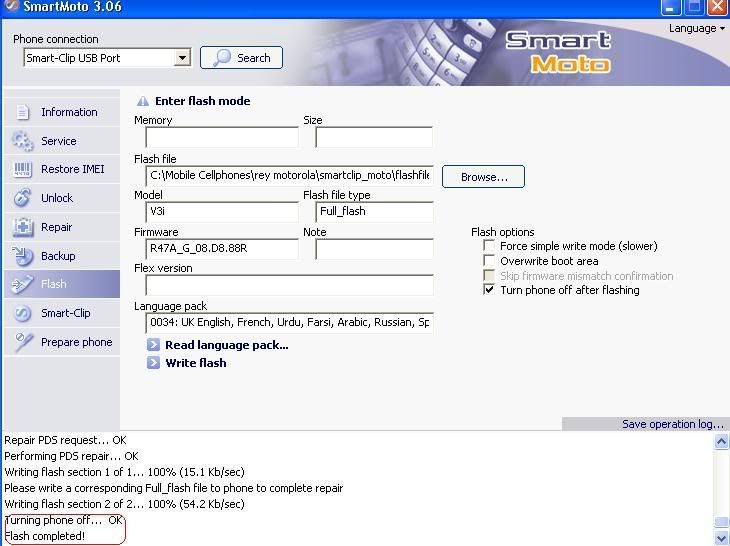Enable Force simple write mode checkbox

point(489,246)
